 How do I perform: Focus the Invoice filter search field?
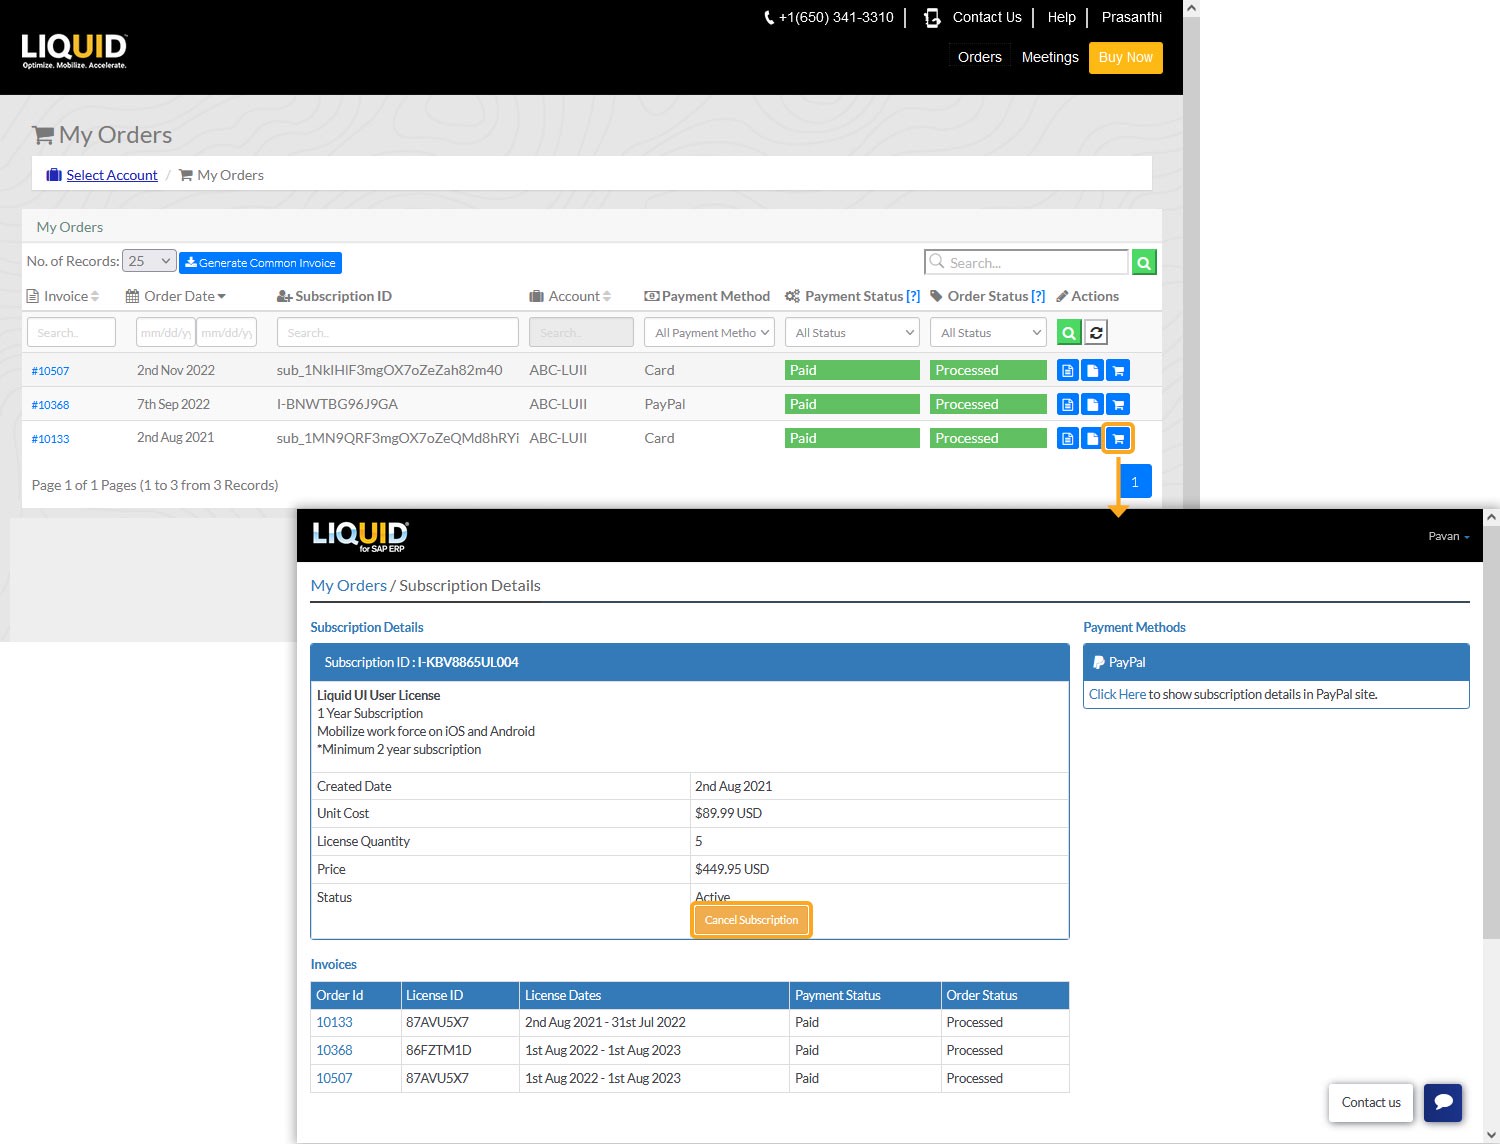tap(71, 333)
